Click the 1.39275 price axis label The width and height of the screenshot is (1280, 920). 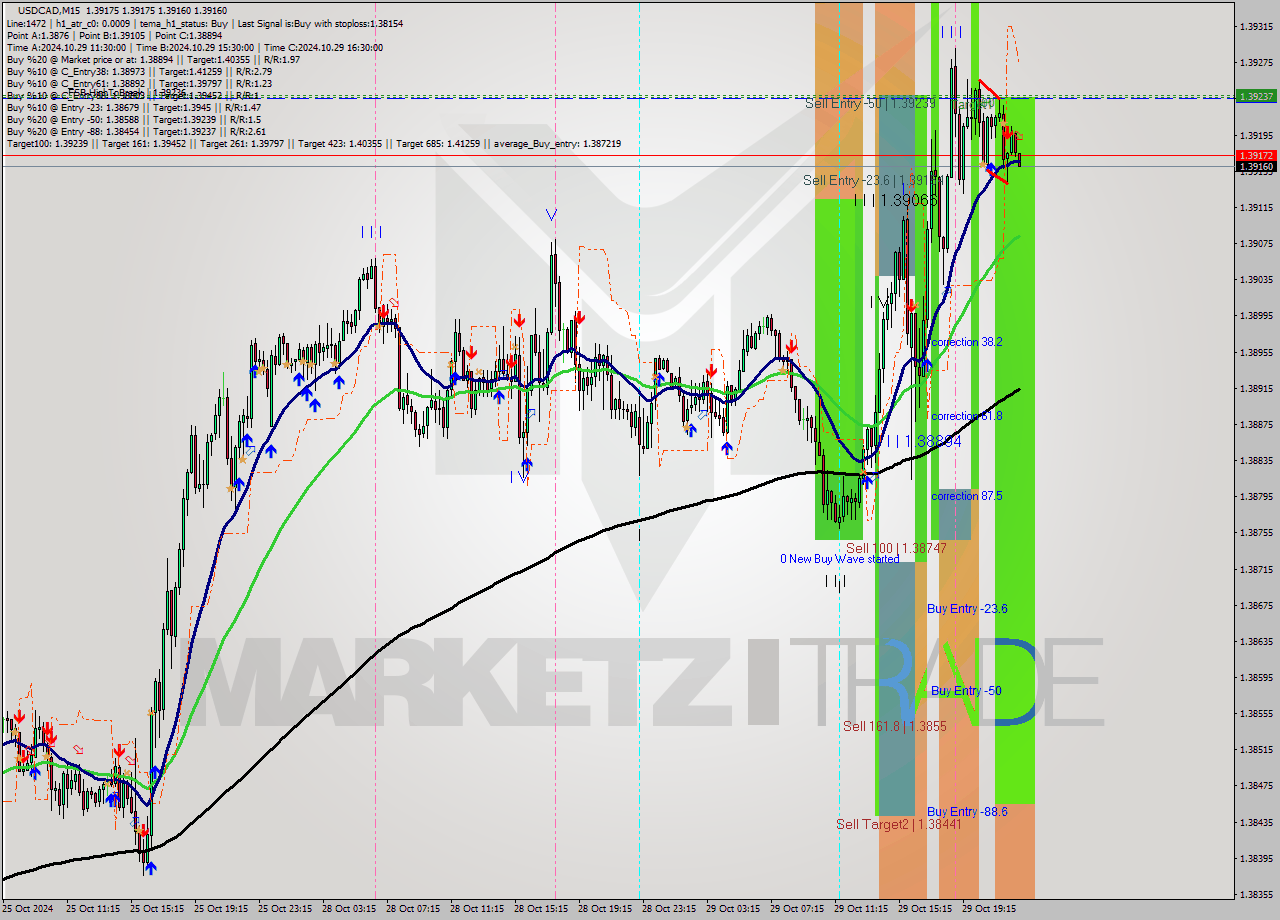tap(1256, 62)
